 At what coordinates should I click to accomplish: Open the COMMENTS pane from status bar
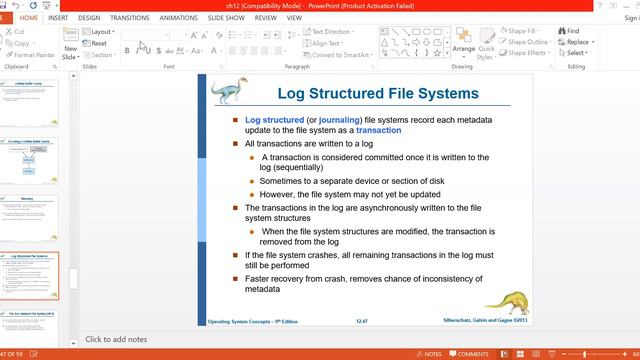tap(469, 354)
